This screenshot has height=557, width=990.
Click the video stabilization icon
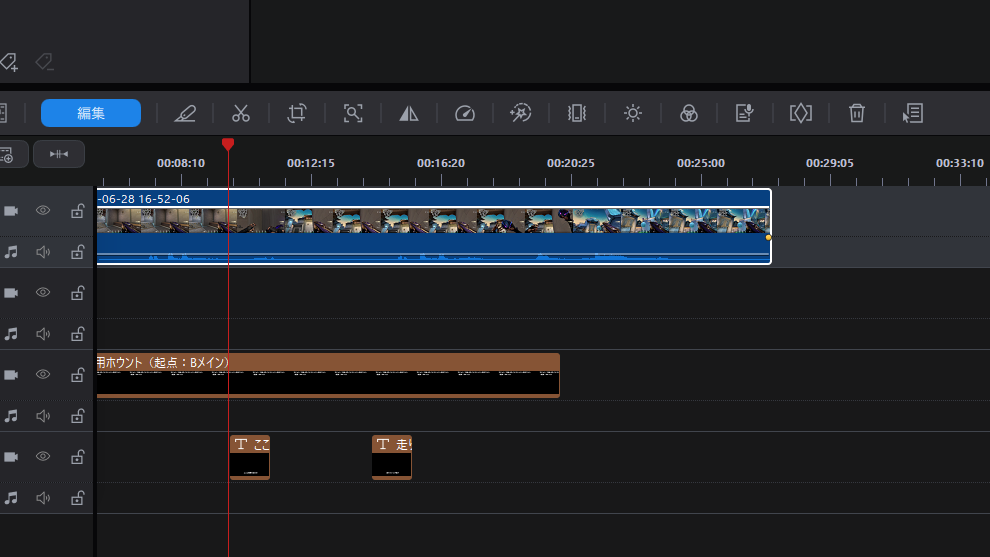576,114
